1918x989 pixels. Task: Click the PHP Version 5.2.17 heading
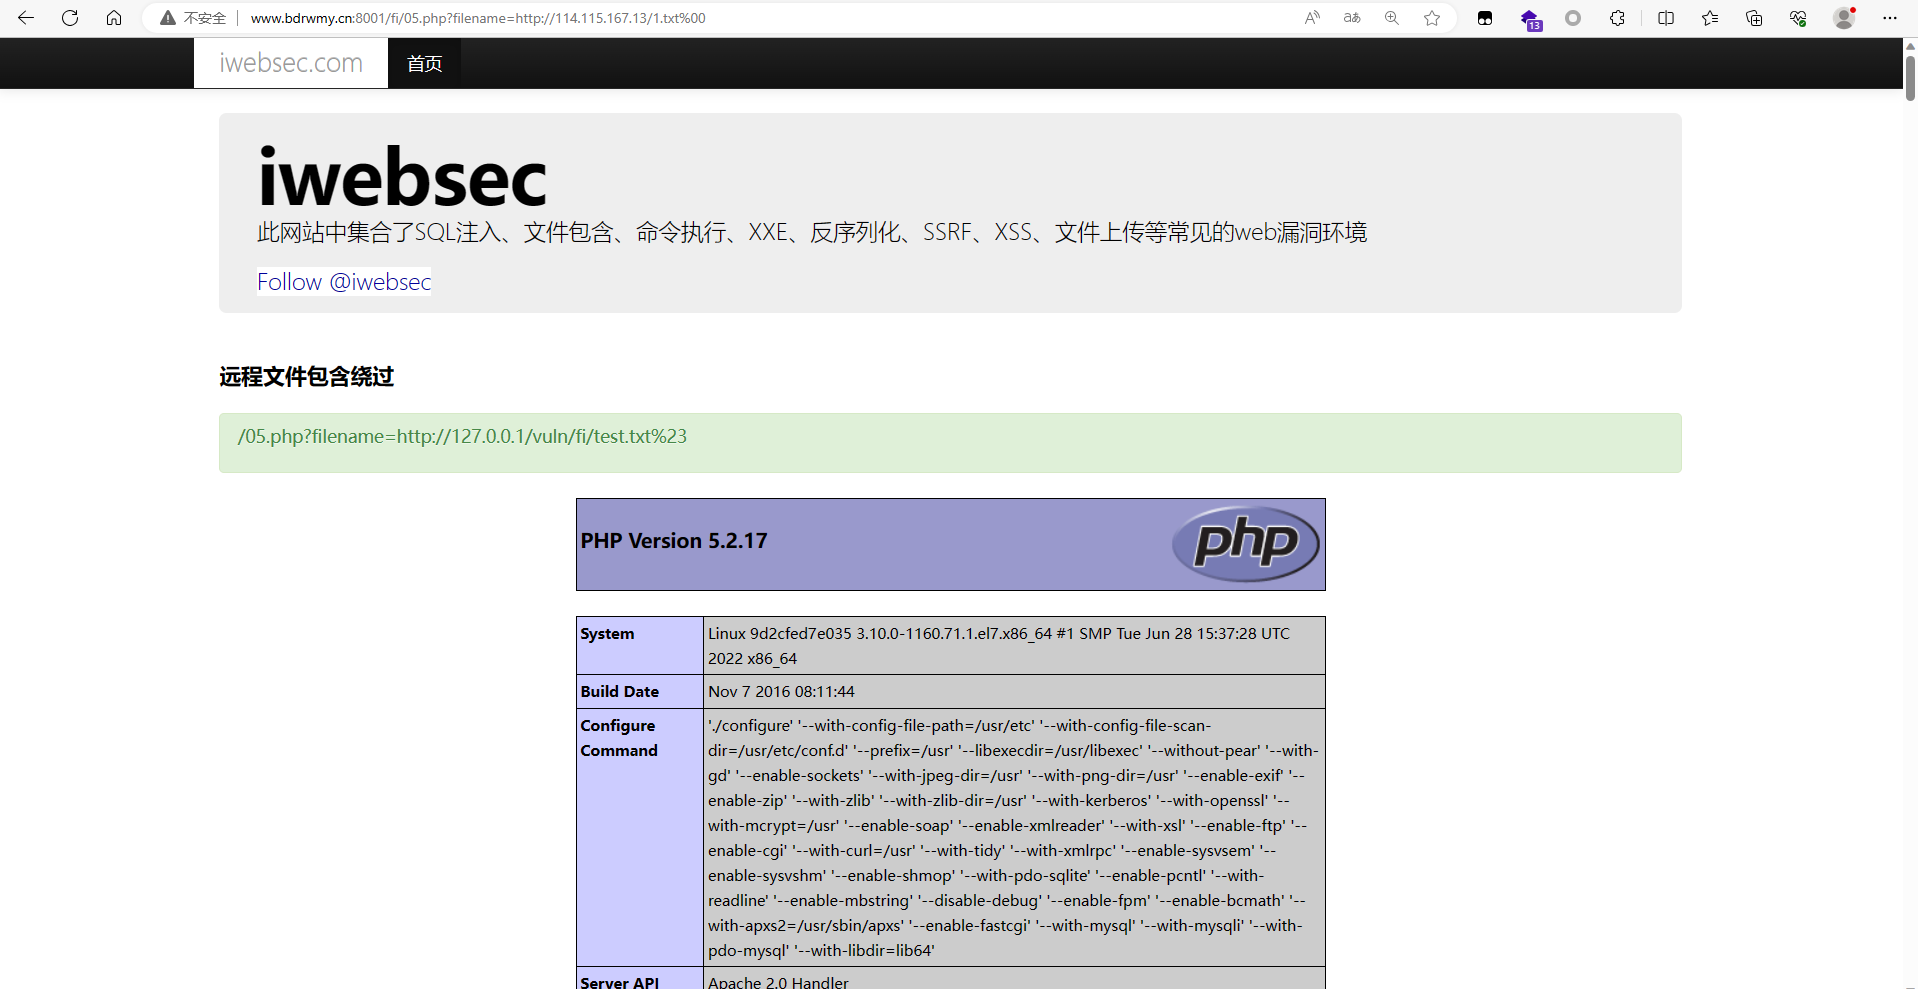[x=674, y=541]
